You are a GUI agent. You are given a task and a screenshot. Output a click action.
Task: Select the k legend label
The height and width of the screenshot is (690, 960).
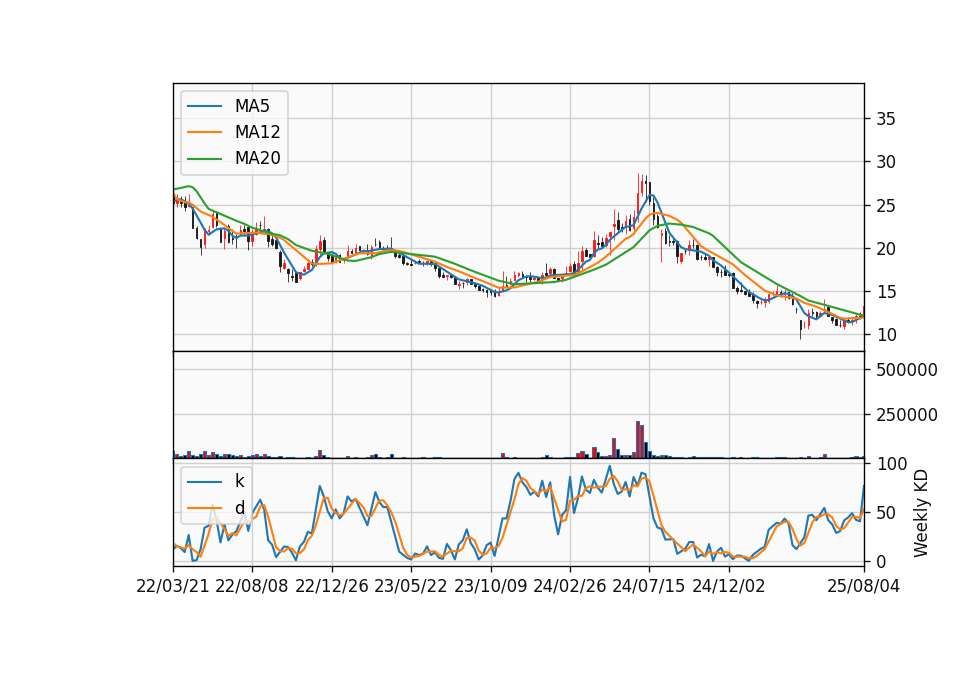[x=239, y=481]
